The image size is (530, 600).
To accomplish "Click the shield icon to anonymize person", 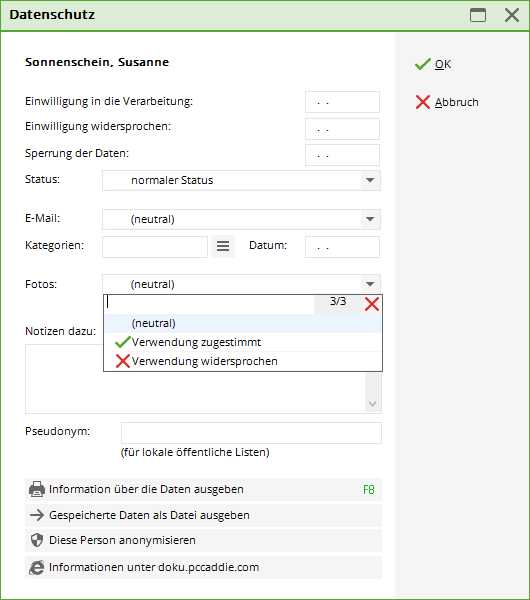I will 37,540.
